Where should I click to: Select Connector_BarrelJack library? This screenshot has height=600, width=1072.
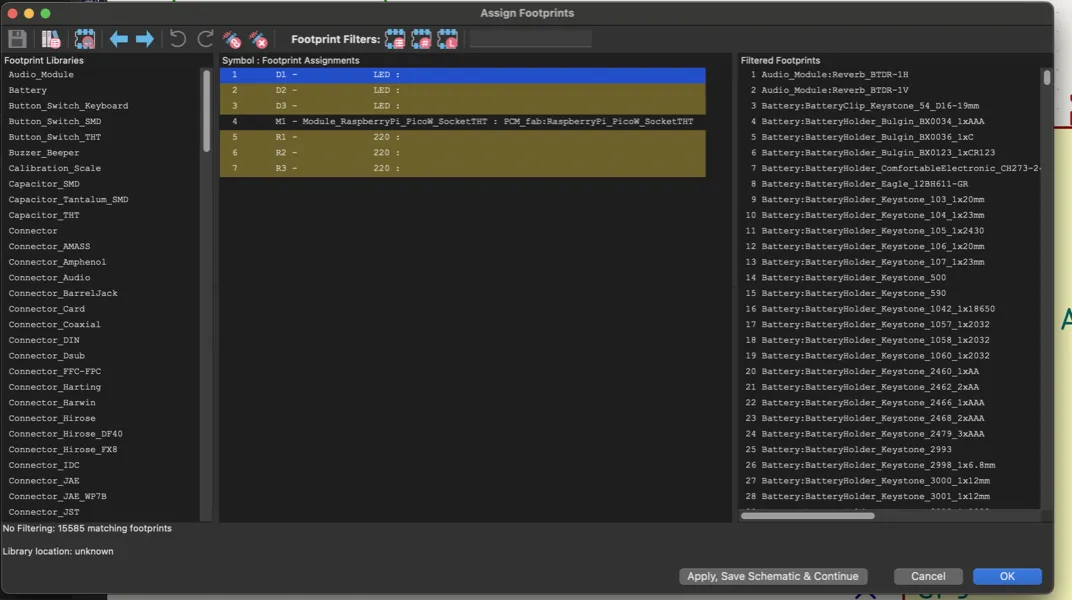pyautogui.click(x=63, y=293)
